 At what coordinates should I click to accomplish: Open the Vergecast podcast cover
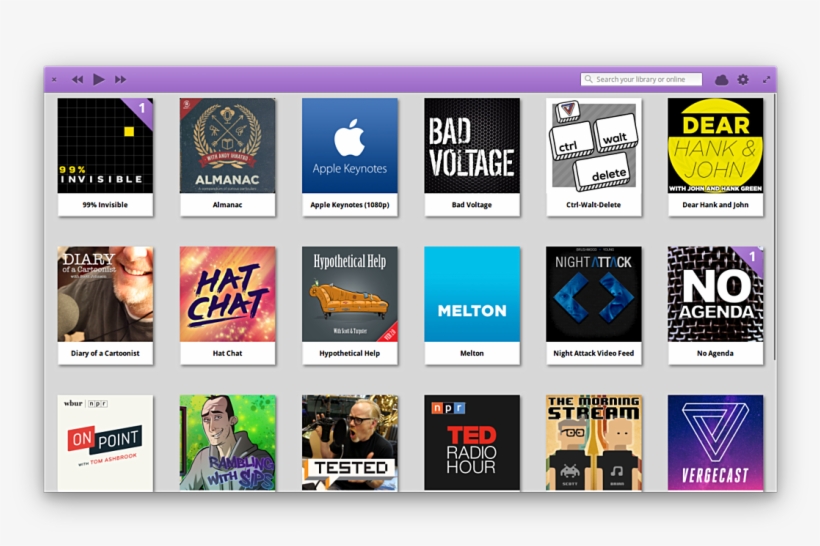pyautogui.click(x=715, y=442)
